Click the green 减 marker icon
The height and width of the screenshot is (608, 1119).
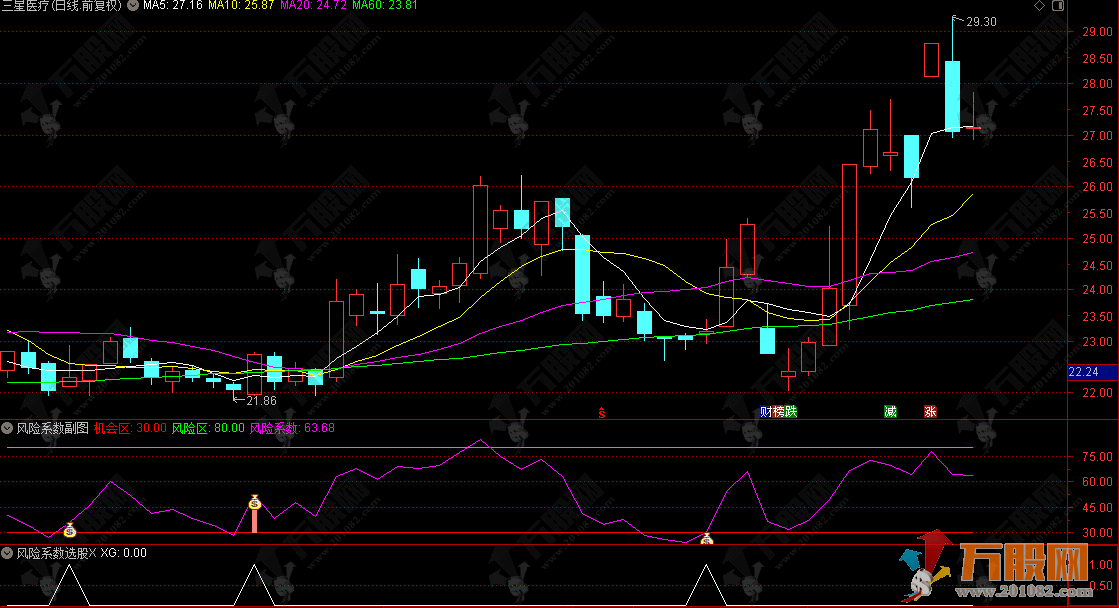tap(889, 411)
